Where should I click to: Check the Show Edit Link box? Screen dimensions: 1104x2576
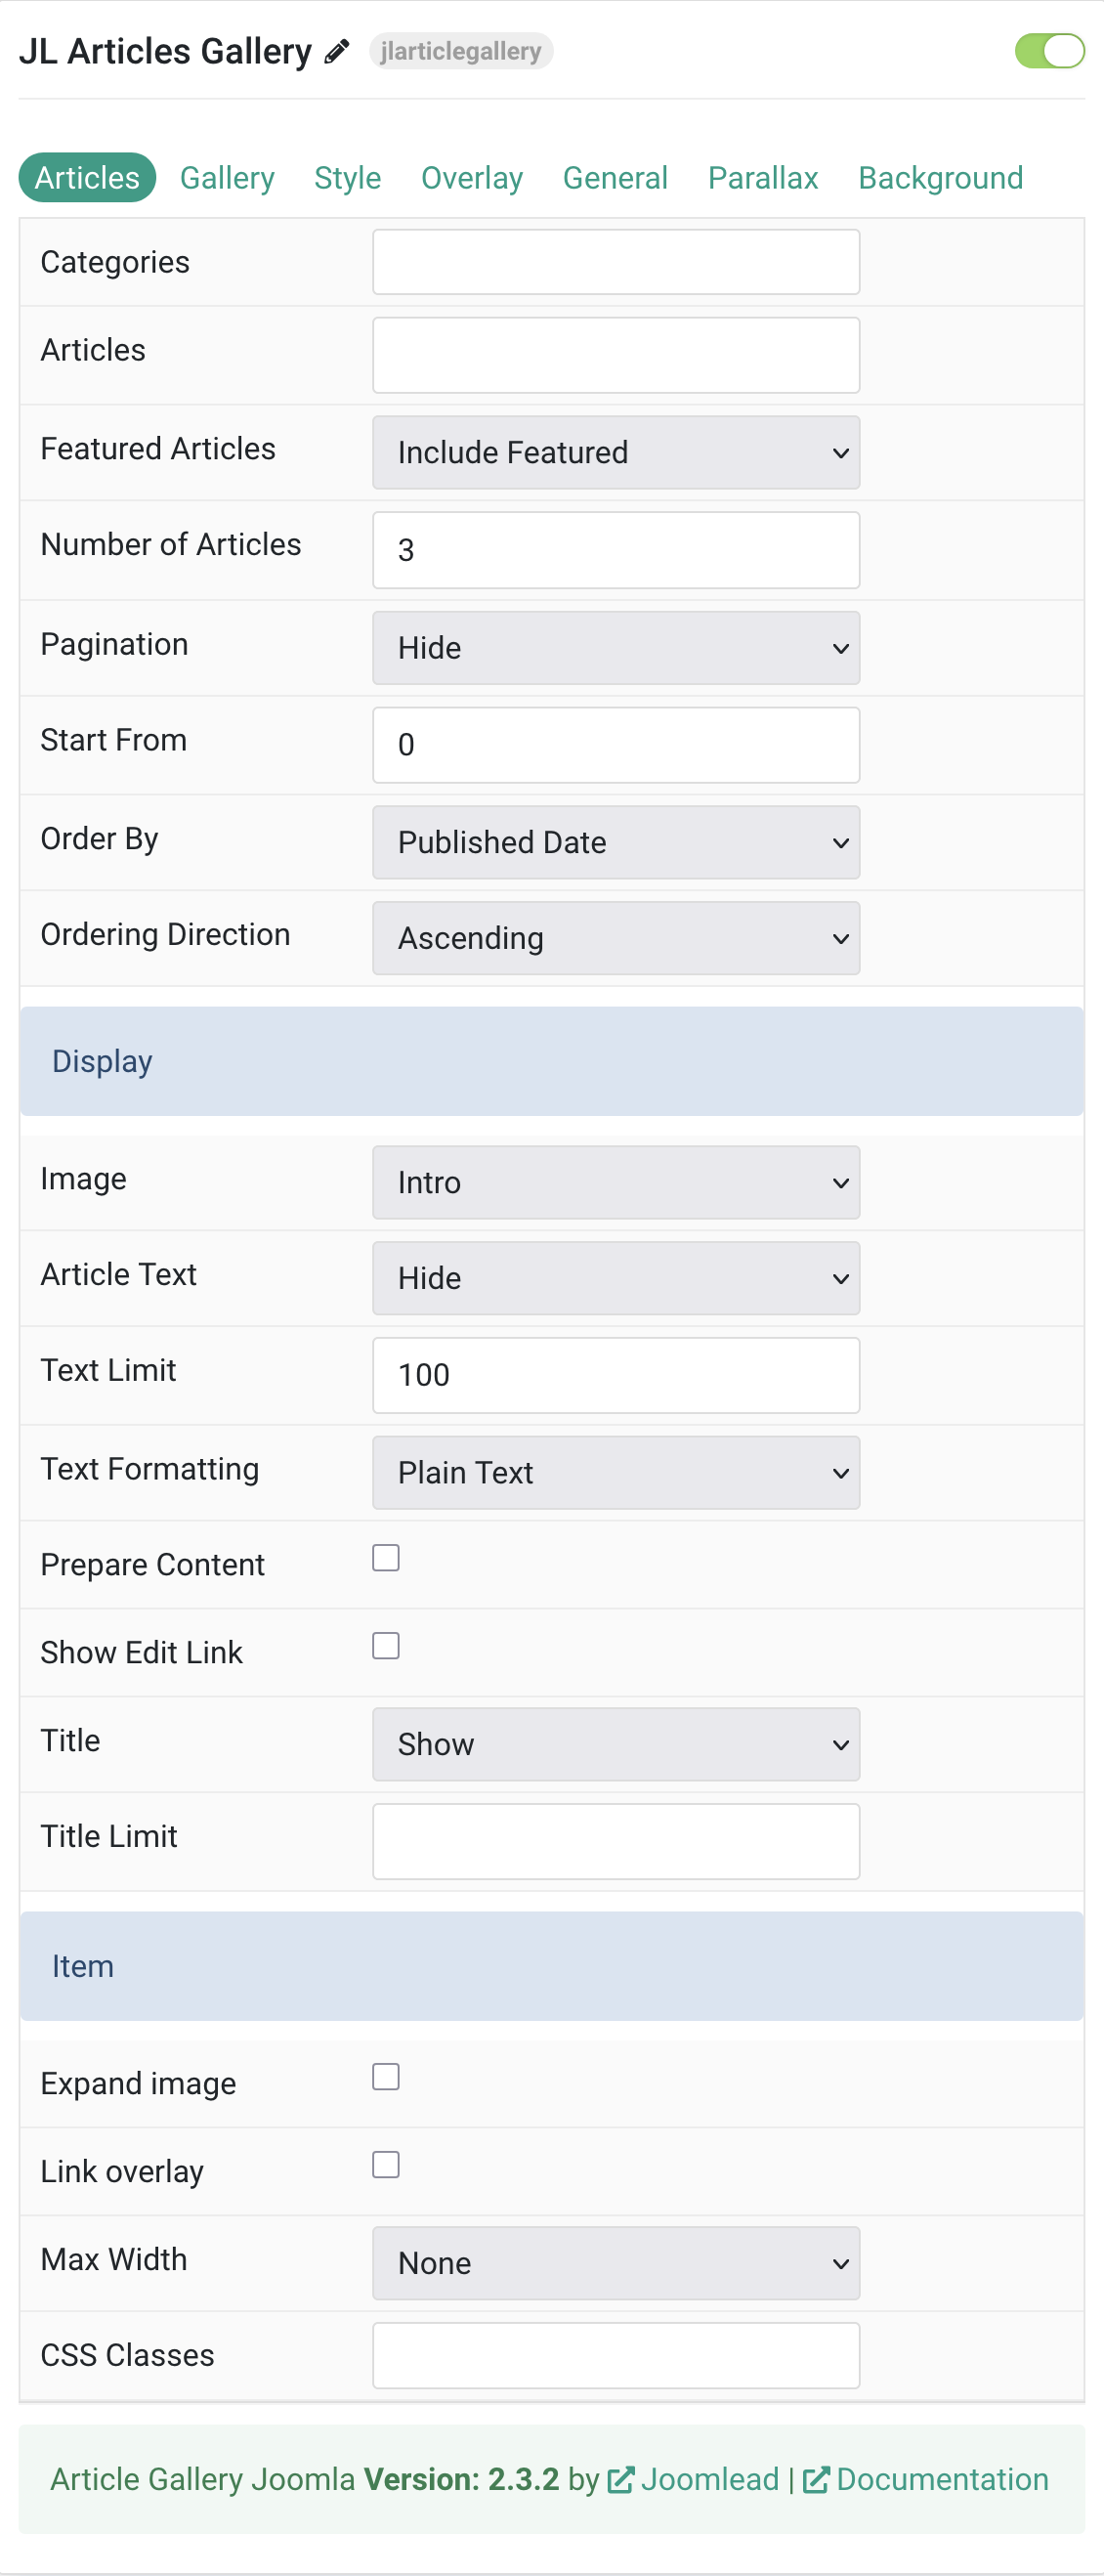pyautogui.click(x=386, y=1646)
